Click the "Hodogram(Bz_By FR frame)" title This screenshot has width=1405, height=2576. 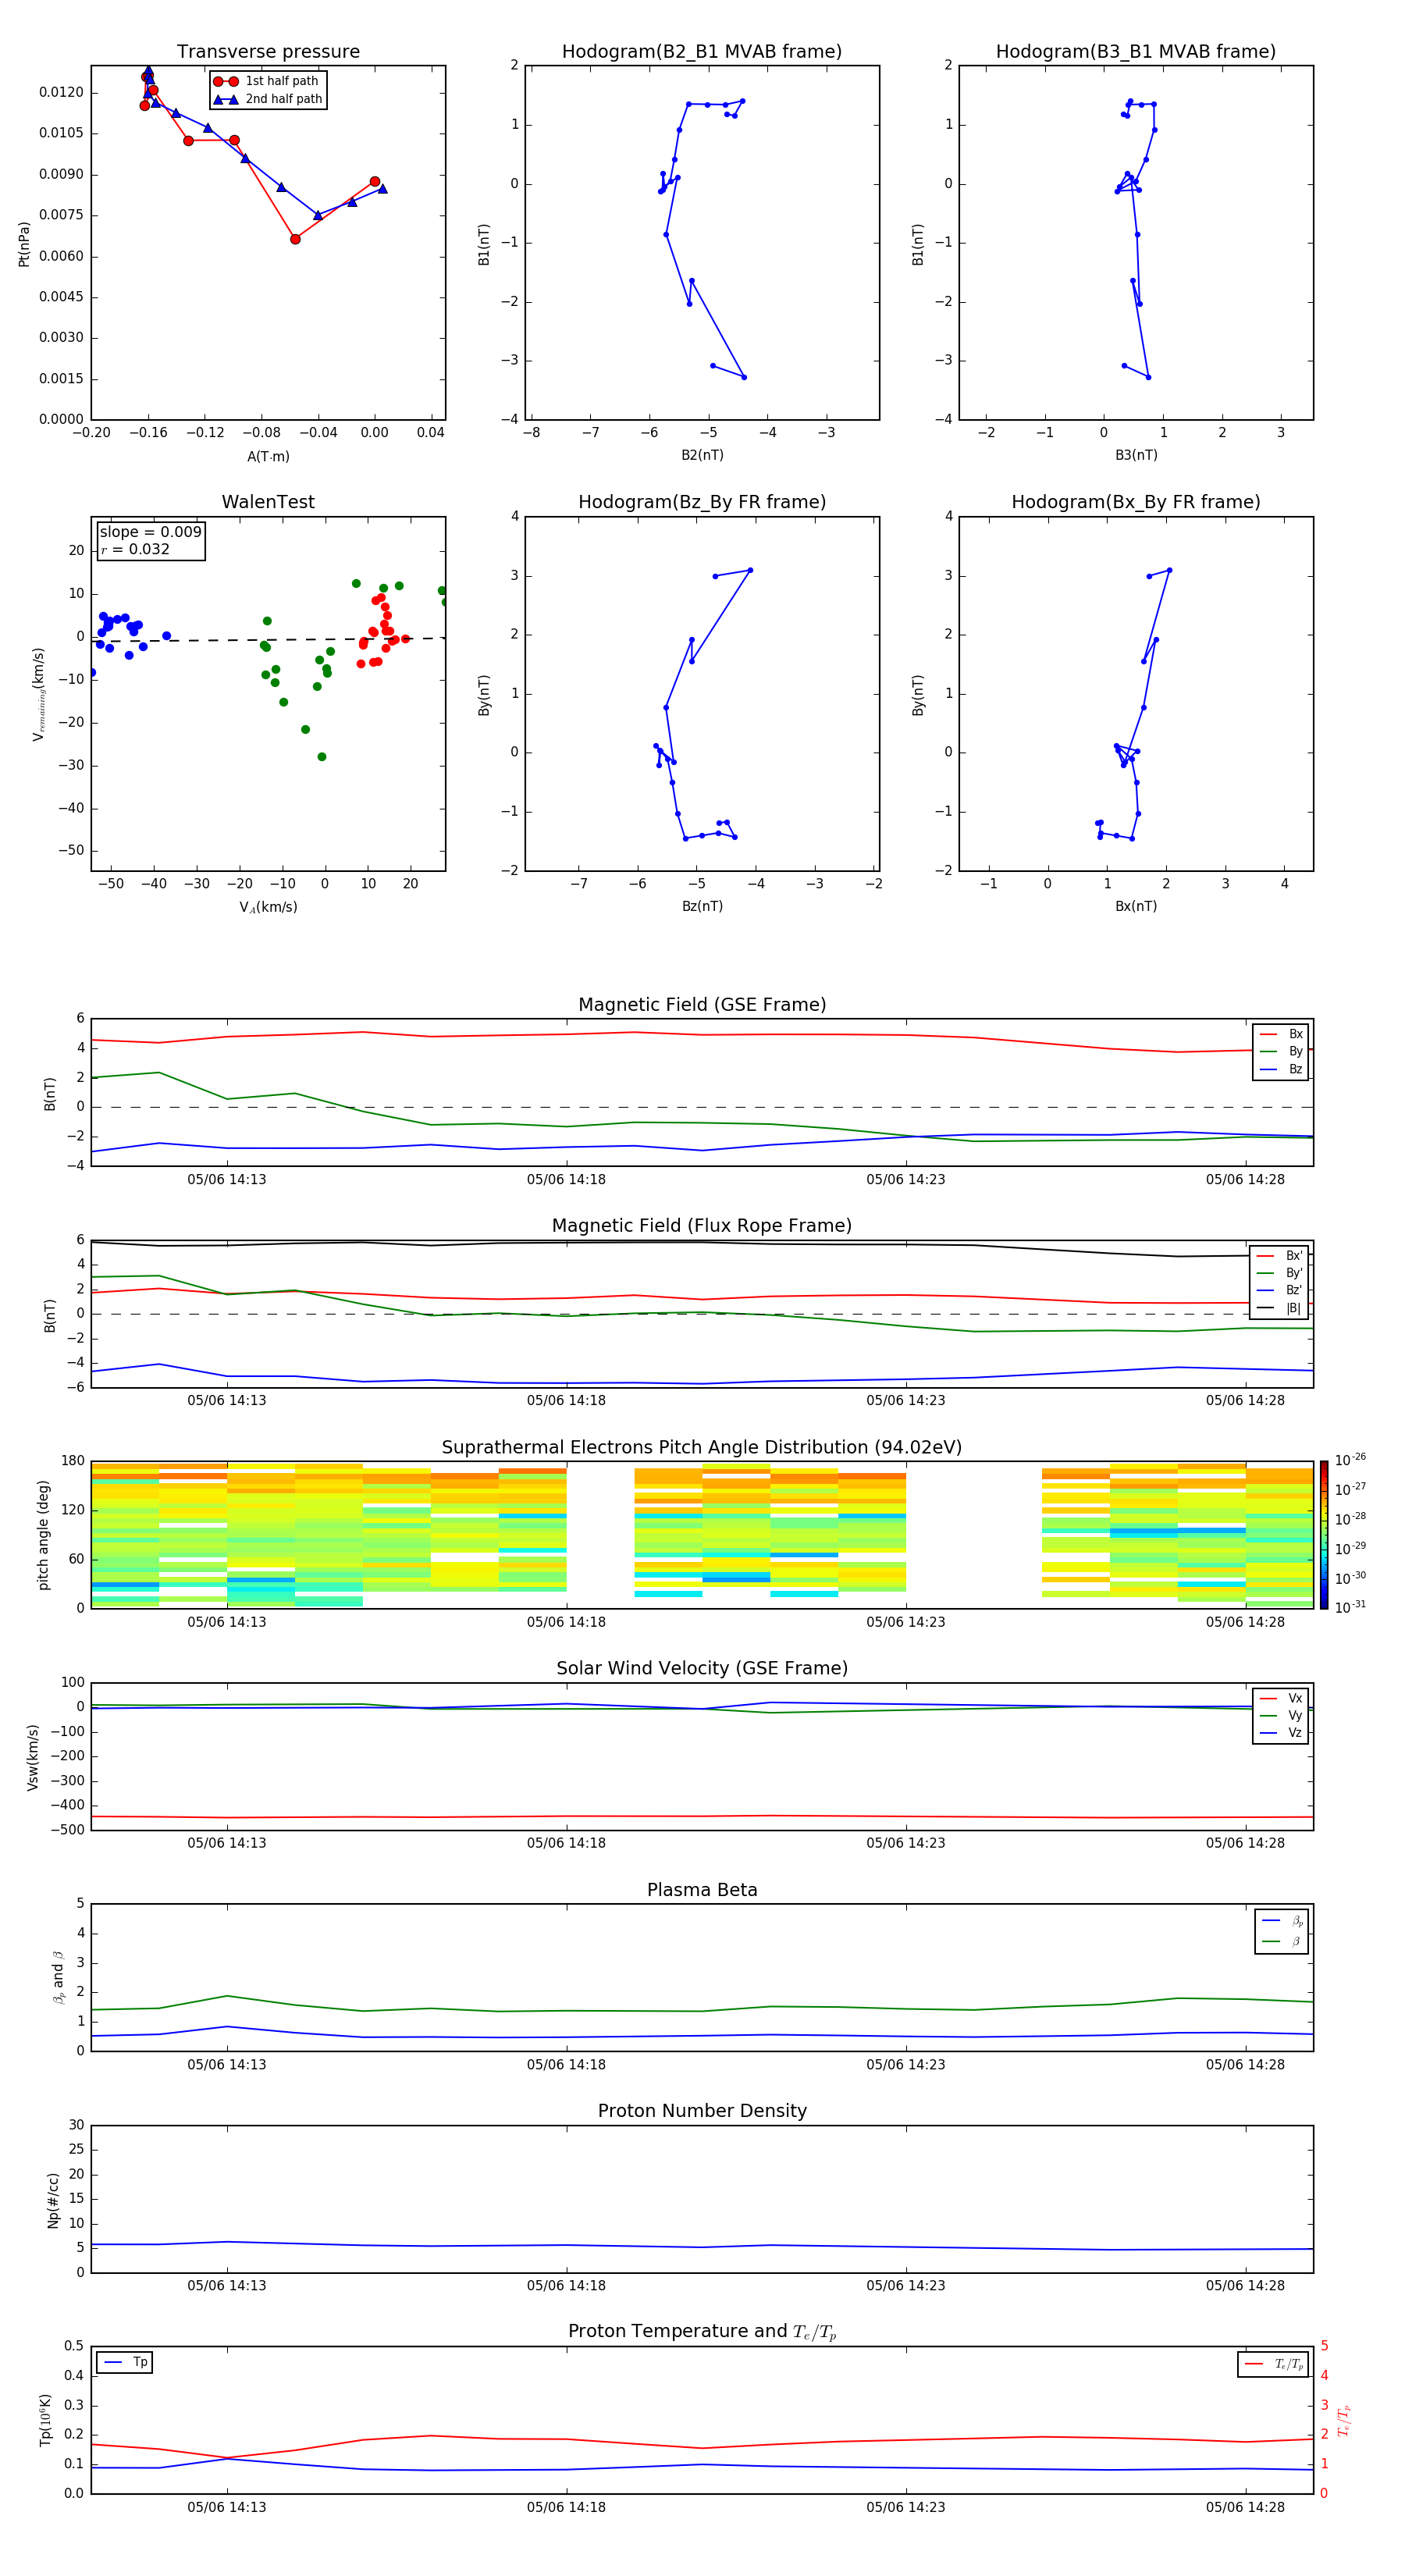coord(702,502)
